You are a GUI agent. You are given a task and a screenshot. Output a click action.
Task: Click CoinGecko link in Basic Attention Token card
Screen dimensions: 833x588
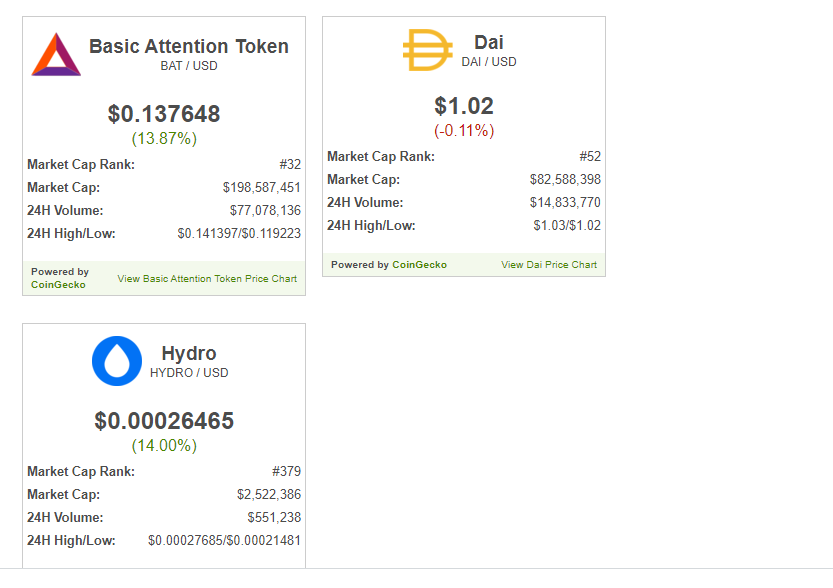(x=58, y=285)
